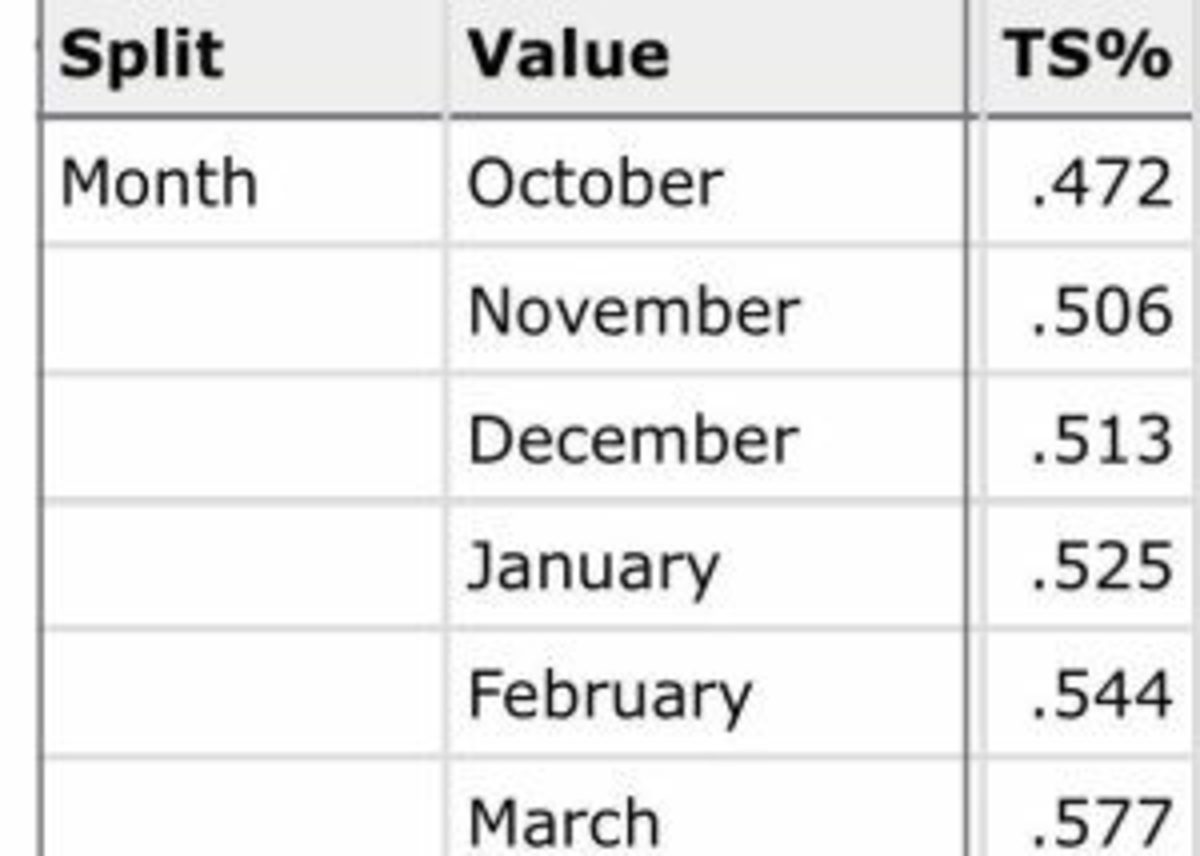Select empty Split cell beside February
This screenshot has height=856, width=1200.
[243, 695]
